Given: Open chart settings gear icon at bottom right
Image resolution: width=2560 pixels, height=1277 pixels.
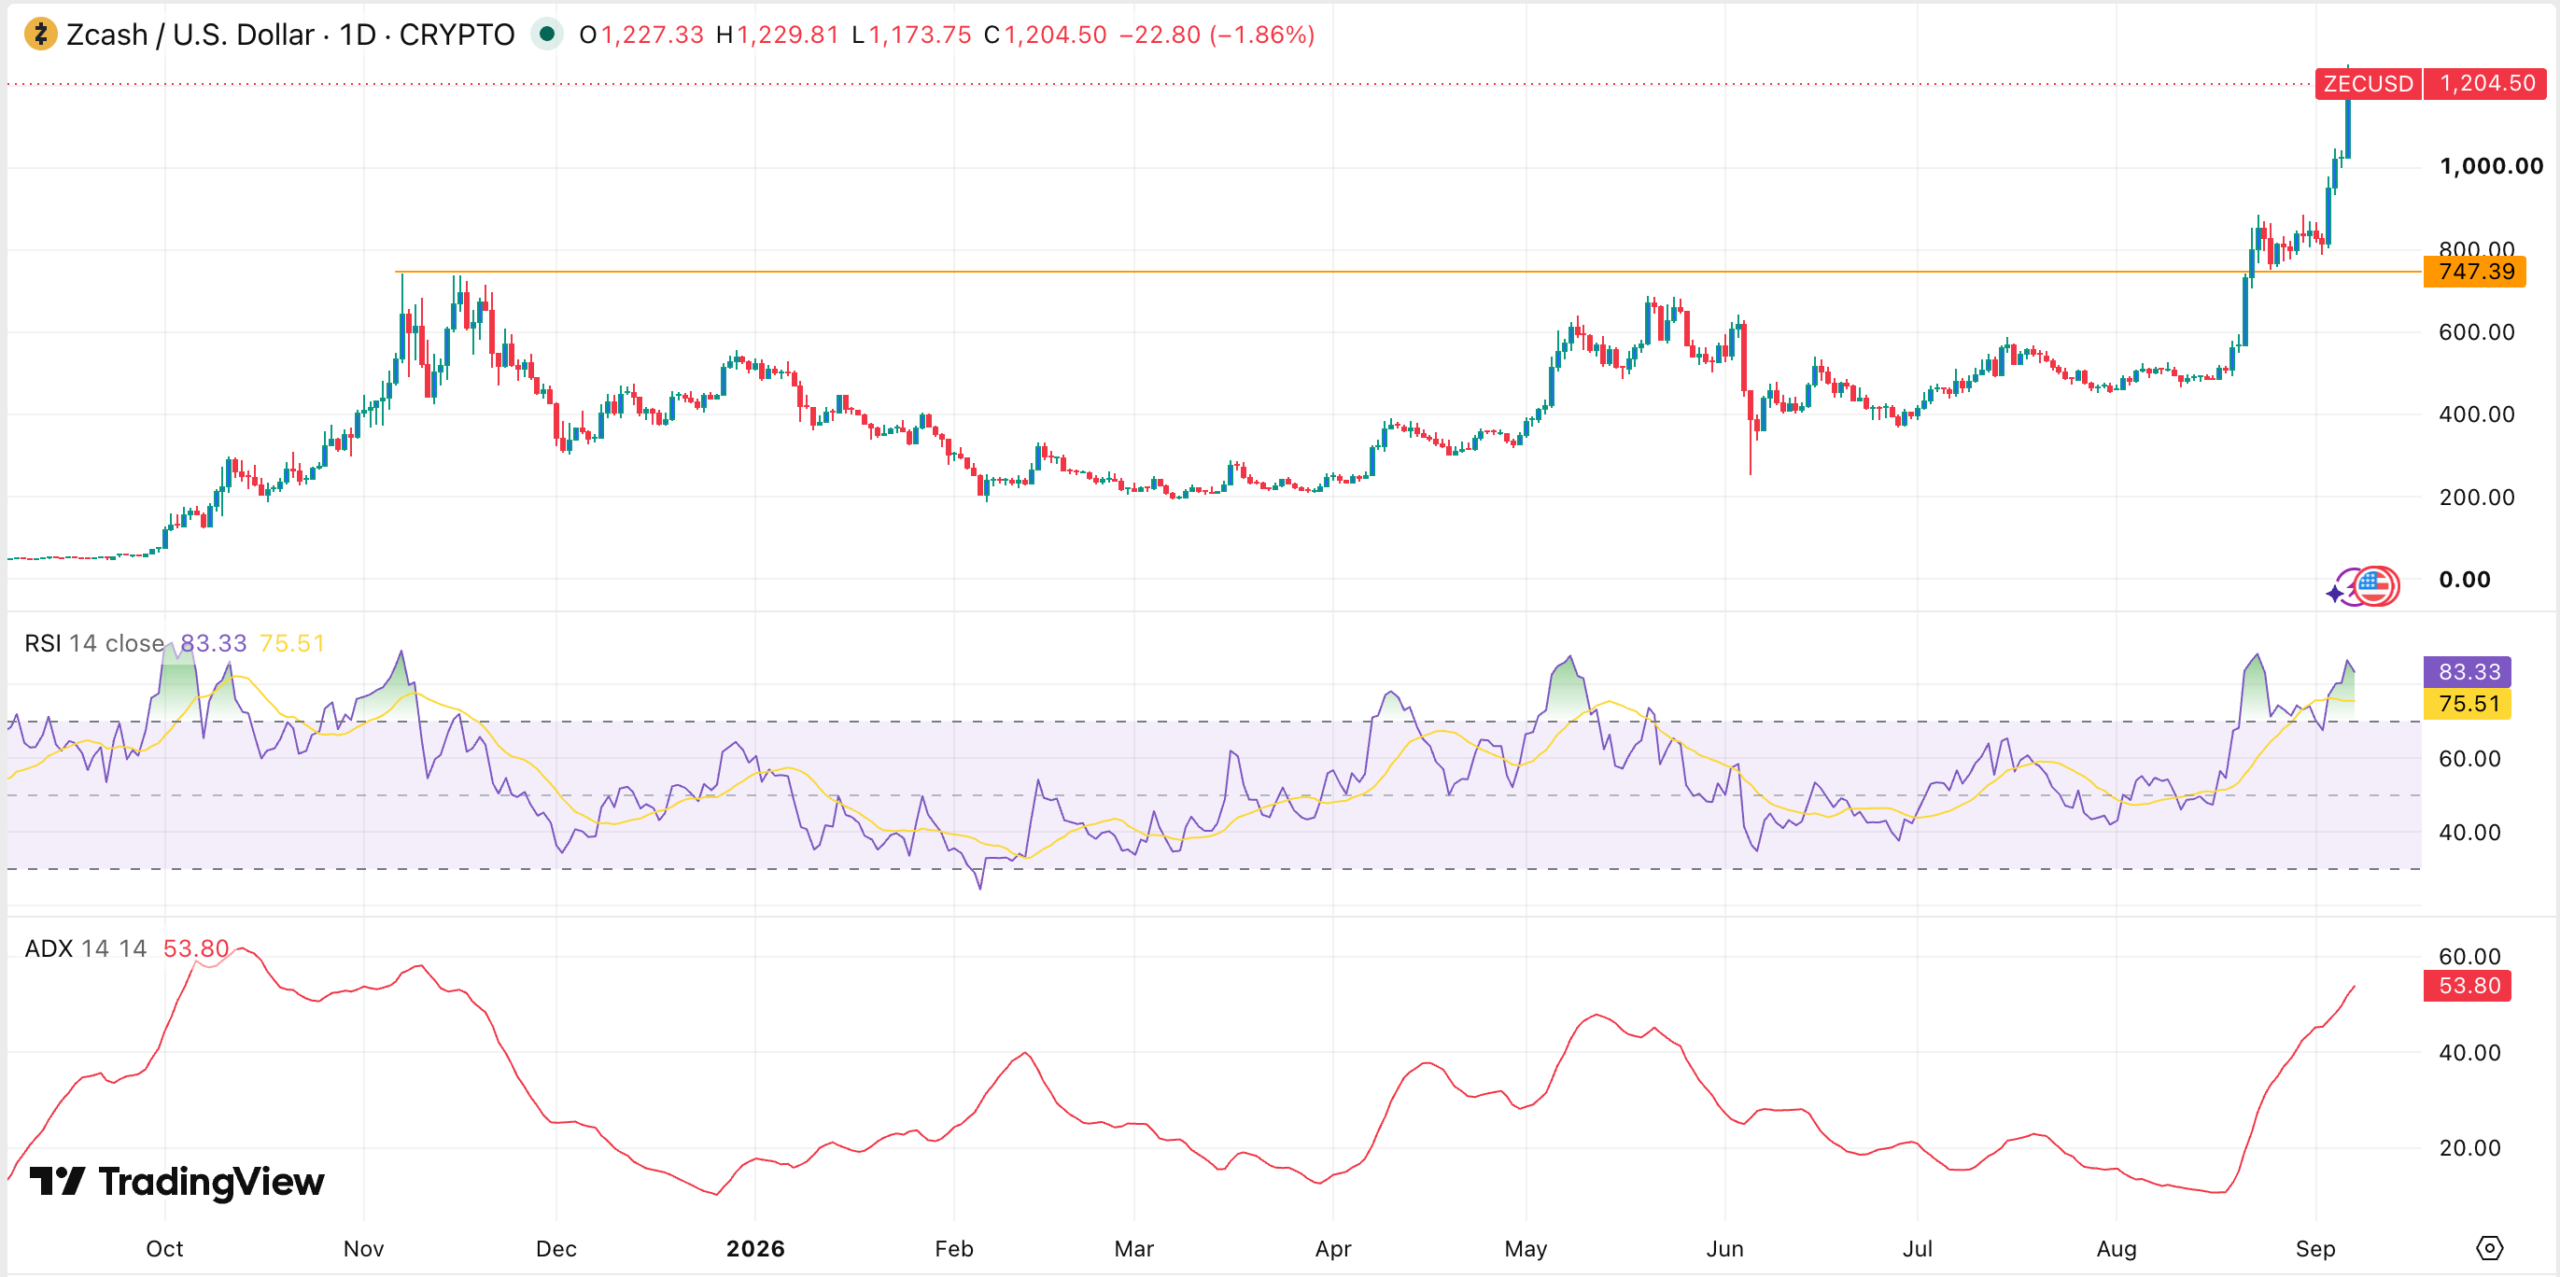Looking at the screenshot, I should pyautogui.click(x=2489, y=1248).
